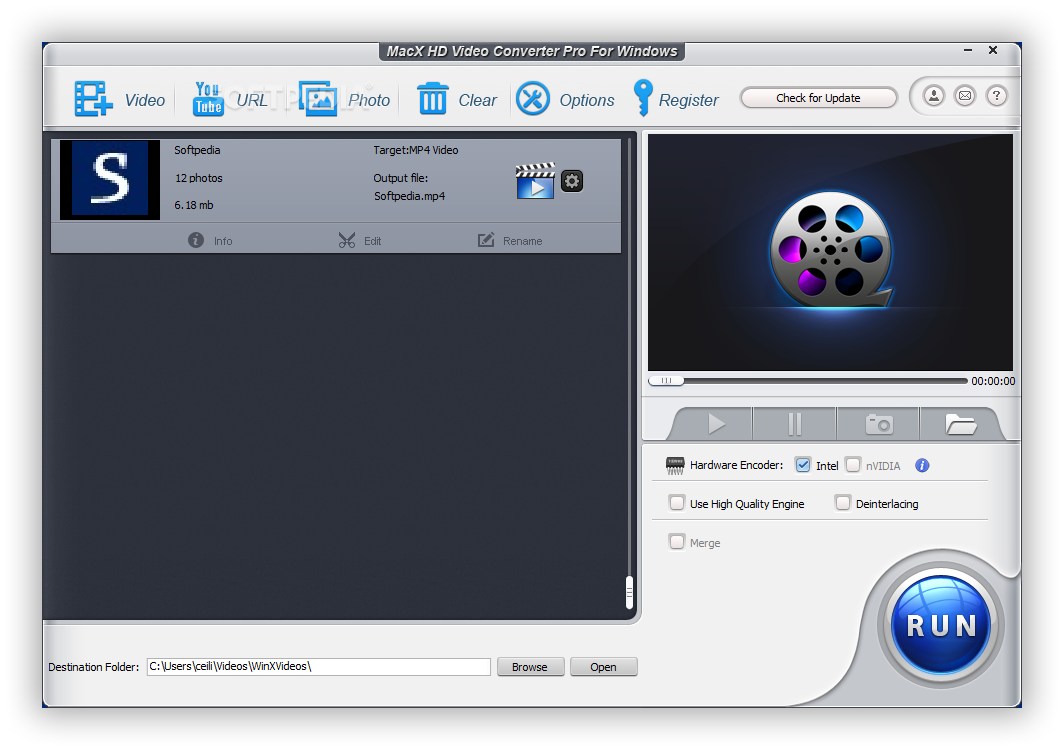Toggle the Deinterlacing checkbox
The image size is (1064, 750).
pos(842,503)
